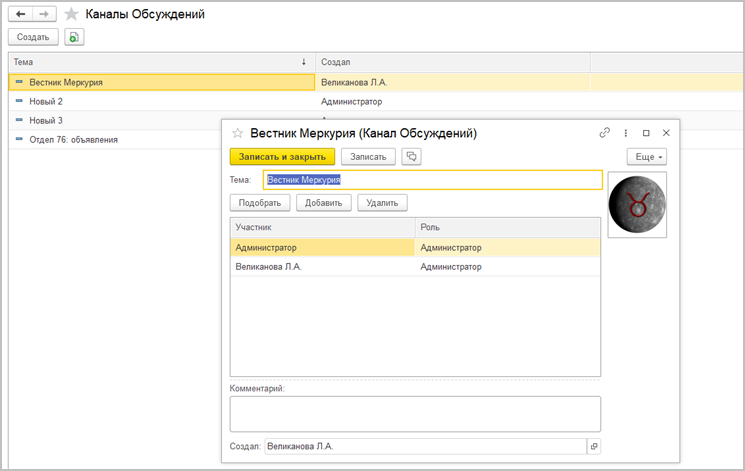Screen dimensions: 745x471
Task: Select Отдел 76: объявления in list
Action: (74, 140)
